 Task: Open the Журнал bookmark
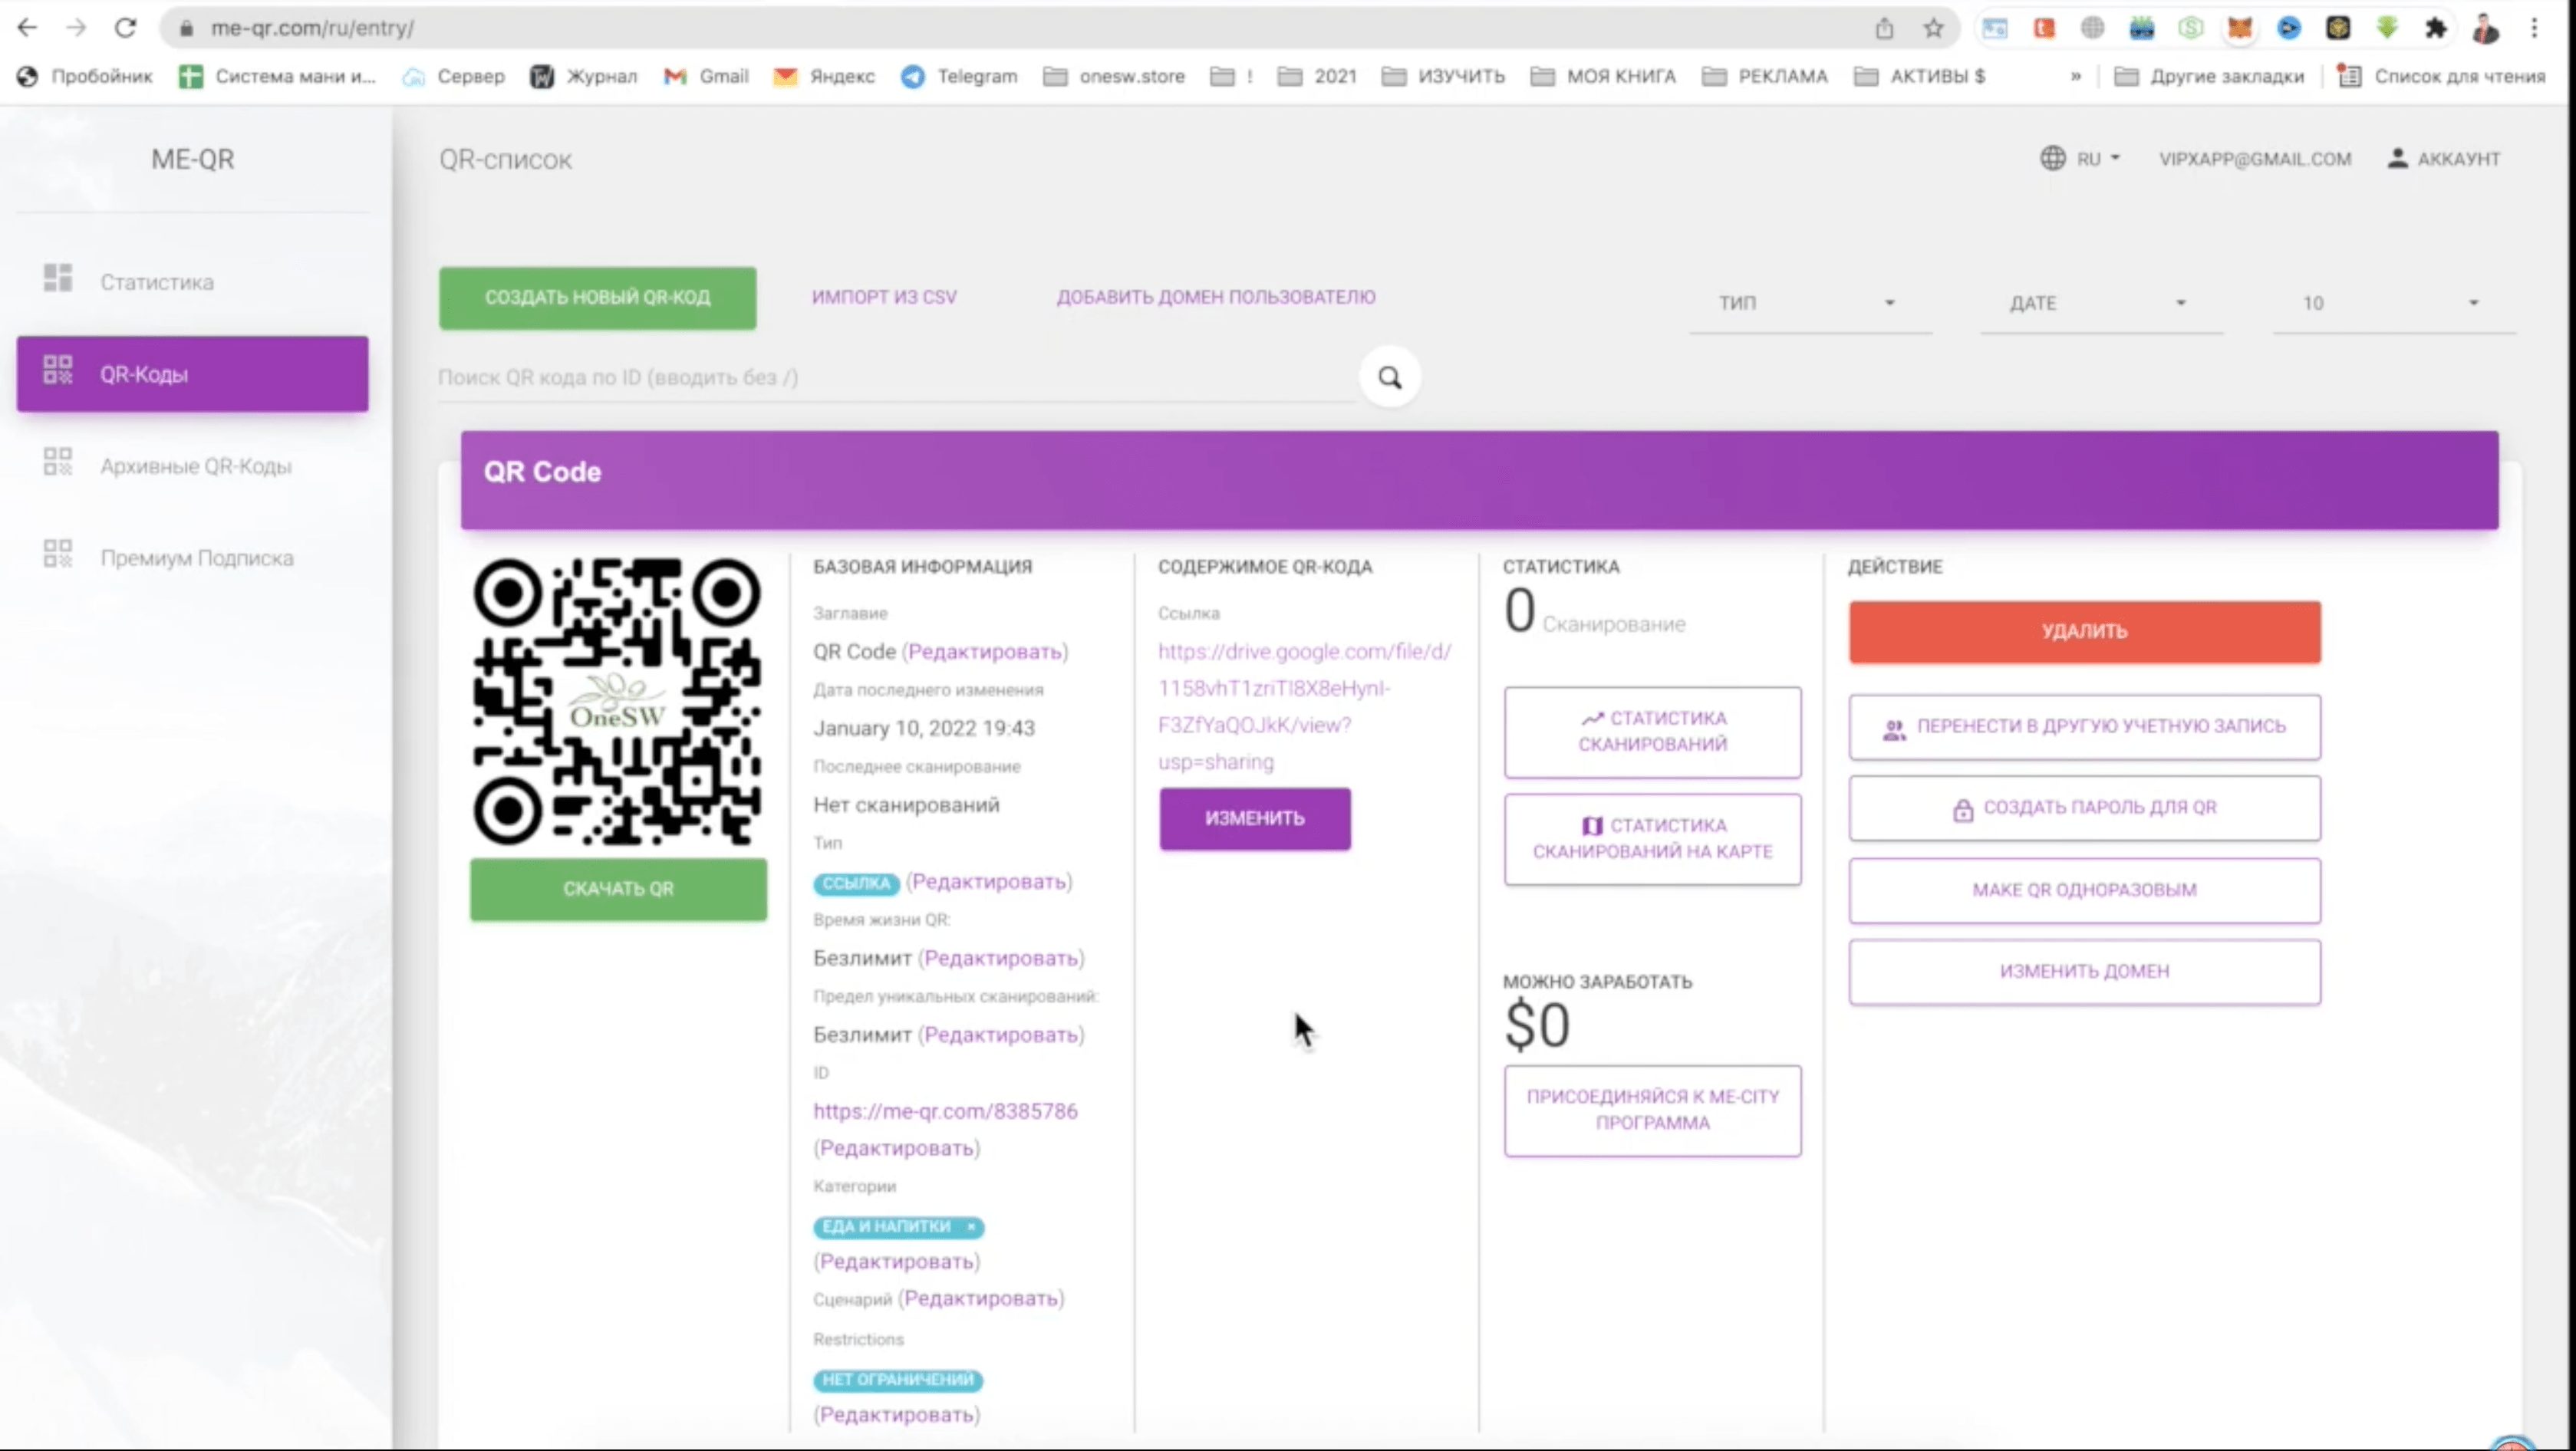click(x=584, y=76)
